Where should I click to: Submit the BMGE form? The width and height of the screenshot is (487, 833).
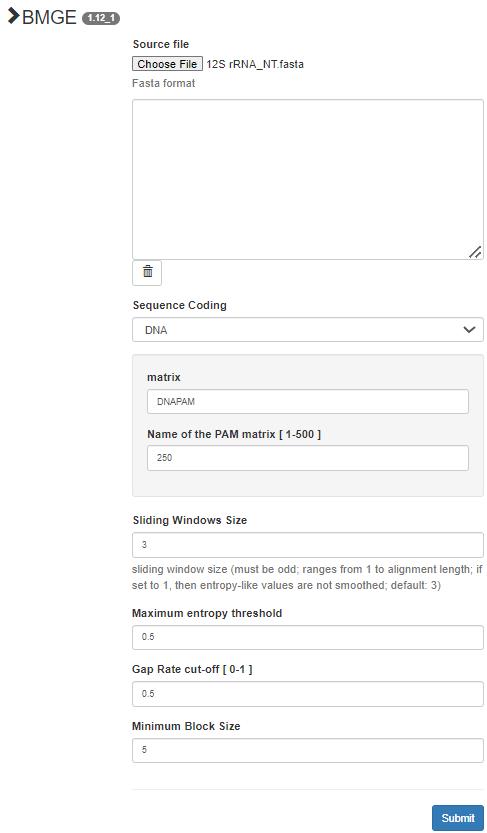click(458, 818)
